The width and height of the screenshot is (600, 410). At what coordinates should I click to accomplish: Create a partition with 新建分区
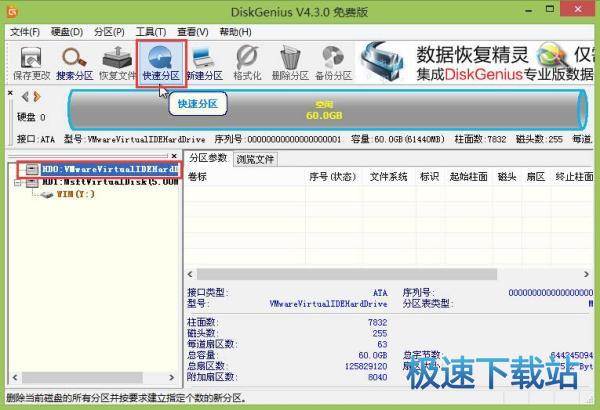coord(204,63)
